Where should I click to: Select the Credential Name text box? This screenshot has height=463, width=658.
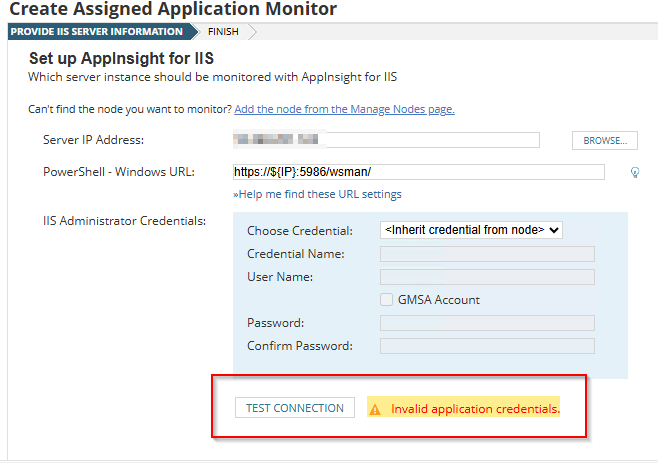pos(487,254)
